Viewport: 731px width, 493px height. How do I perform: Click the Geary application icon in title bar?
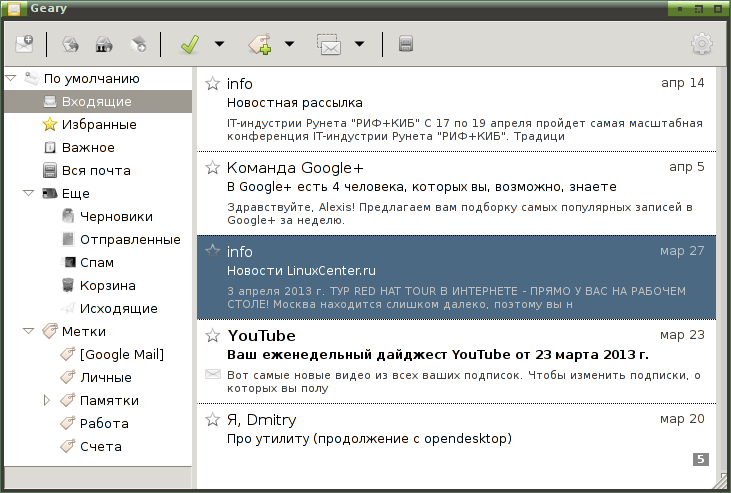[14, 9]
